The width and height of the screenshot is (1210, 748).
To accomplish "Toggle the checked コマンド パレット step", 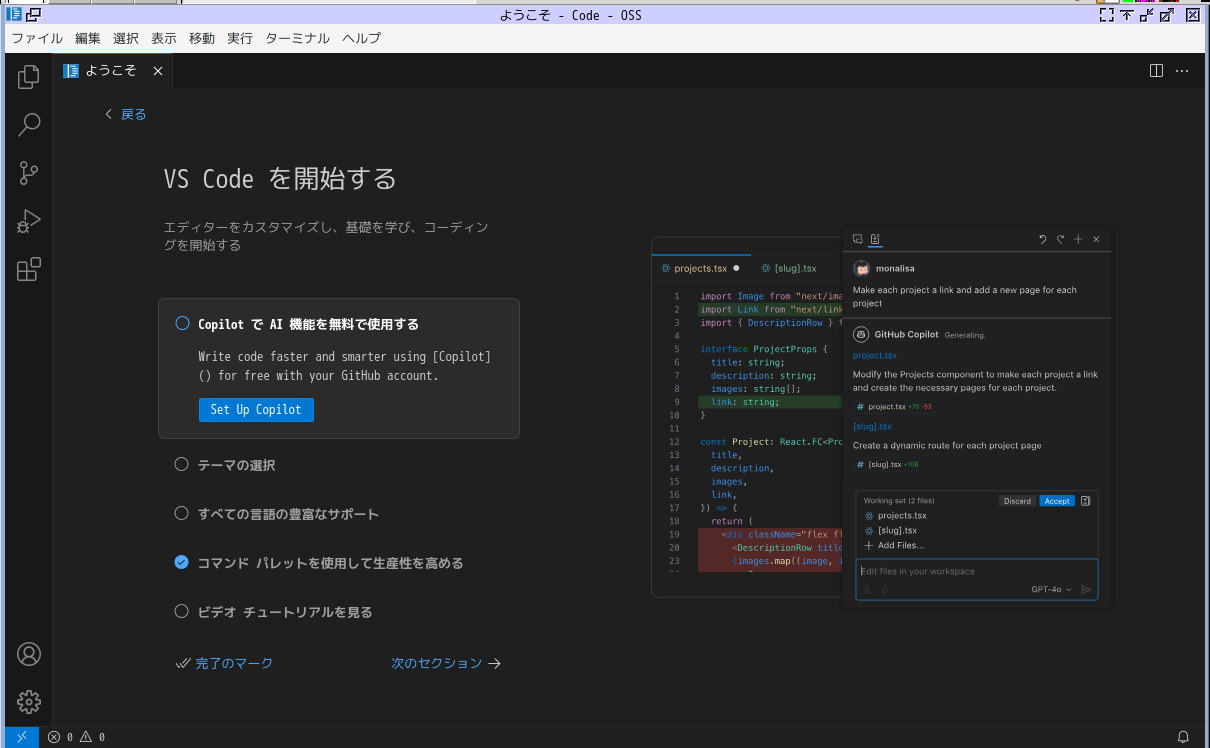I will (181, 563).
